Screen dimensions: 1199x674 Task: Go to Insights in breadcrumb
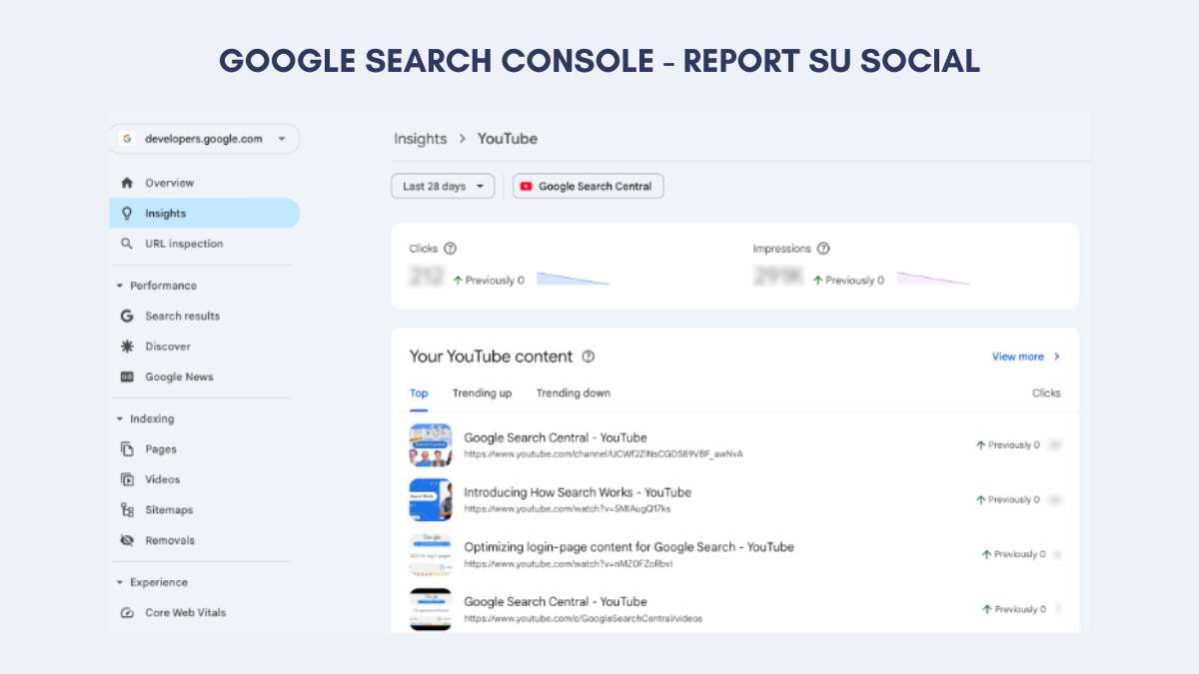coord(420,138)
